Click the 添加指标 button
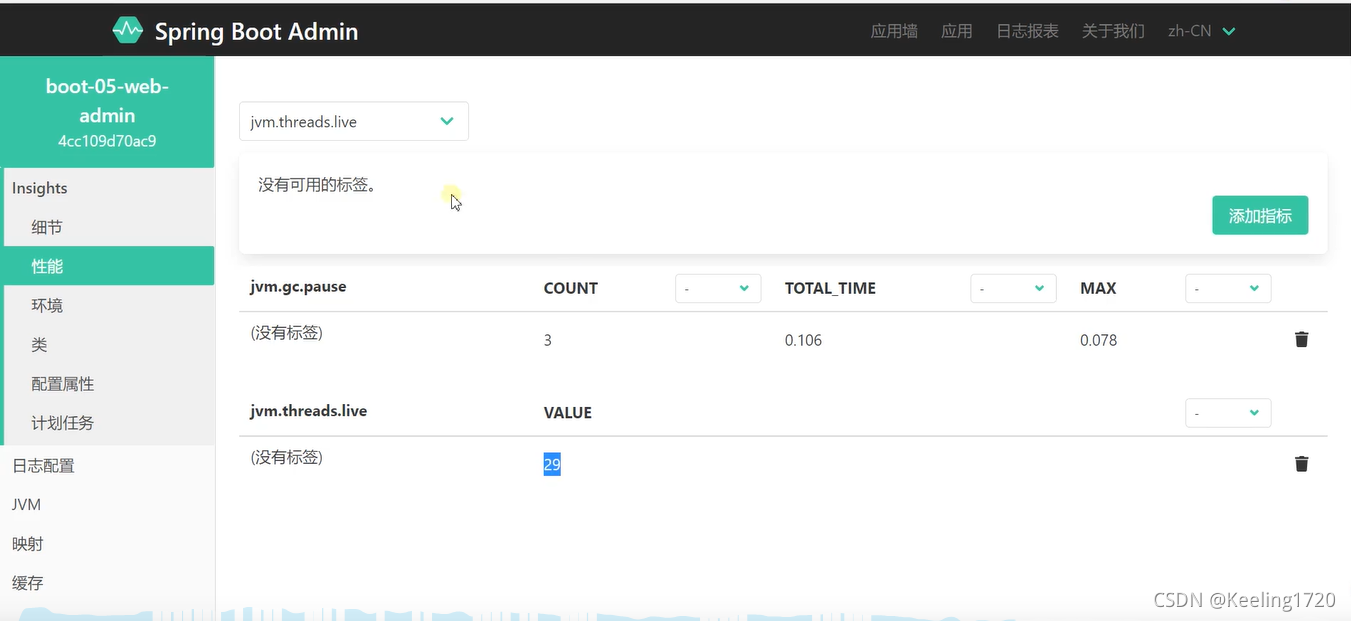 (x=1260, y=215)
